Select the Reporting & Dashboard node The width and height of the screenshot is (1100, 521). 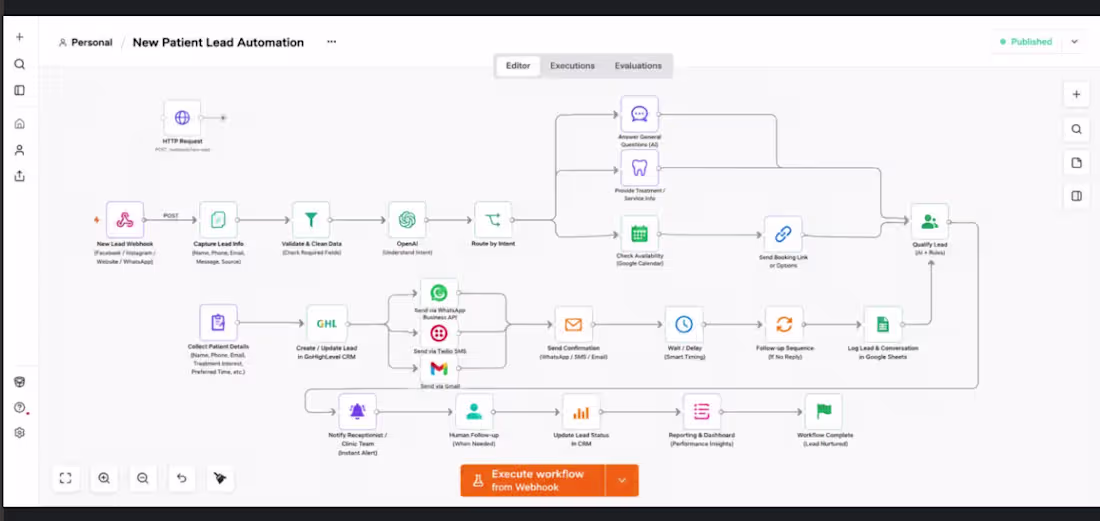click(702, 412)
